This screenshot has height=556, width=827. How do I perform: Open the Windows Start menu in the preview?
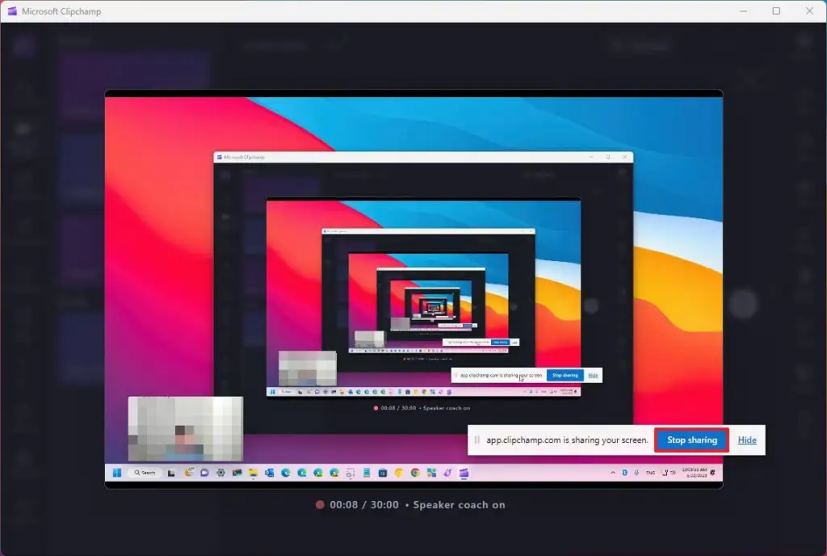point(117,473)
